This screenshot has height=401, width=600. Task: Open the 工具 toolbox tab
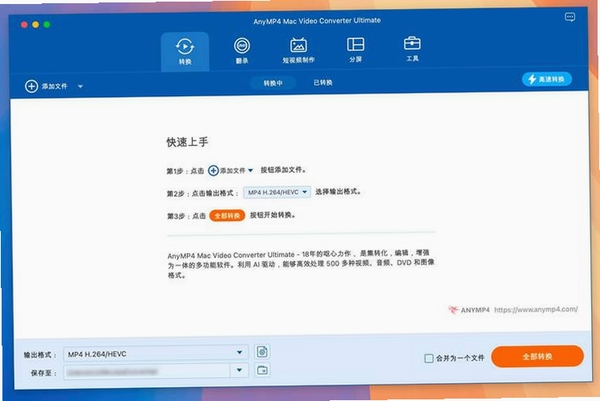tap(412, 49)
